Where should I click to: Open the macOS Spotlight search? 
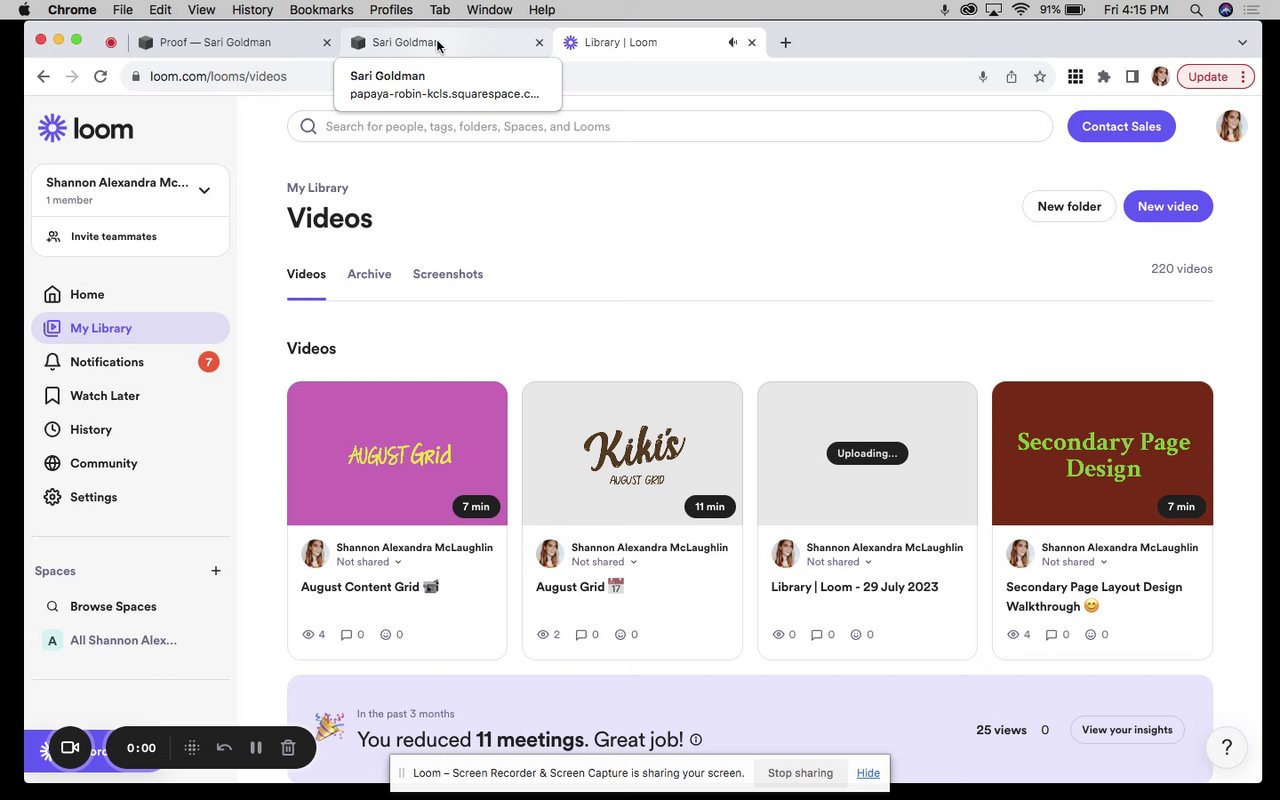pos(1197,10)
